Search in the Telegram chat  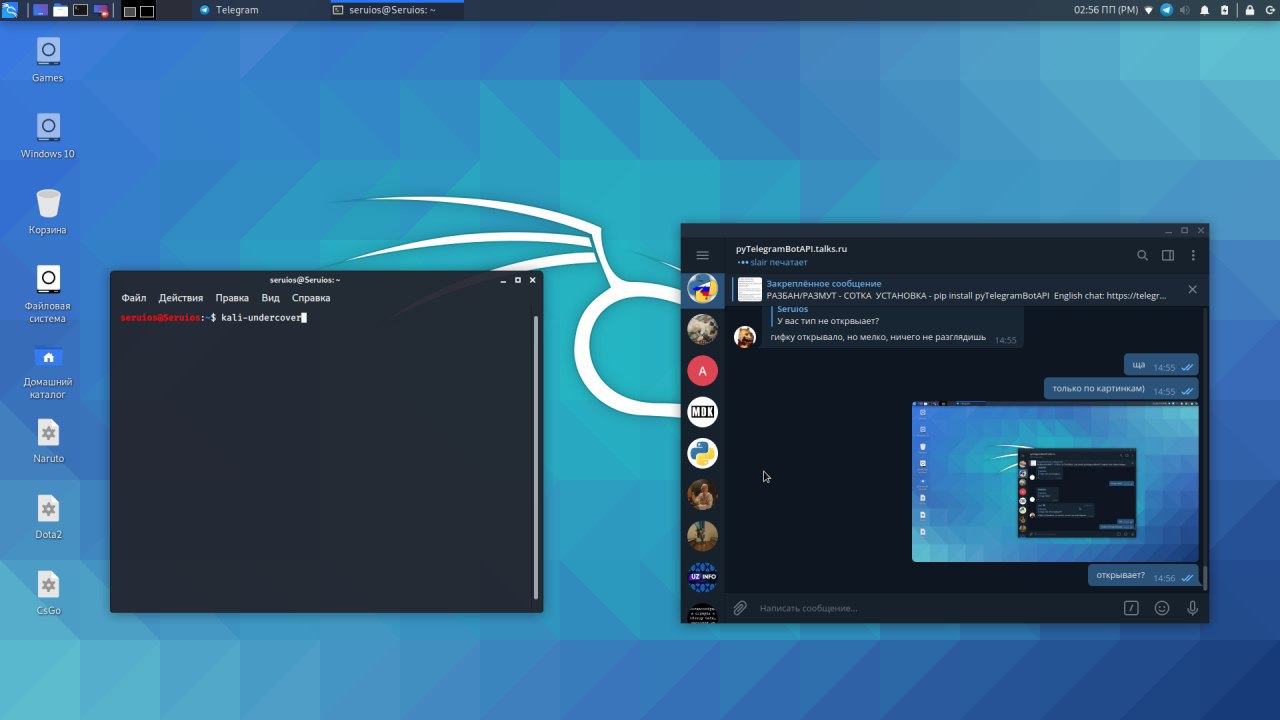(x=1142, y=256)
